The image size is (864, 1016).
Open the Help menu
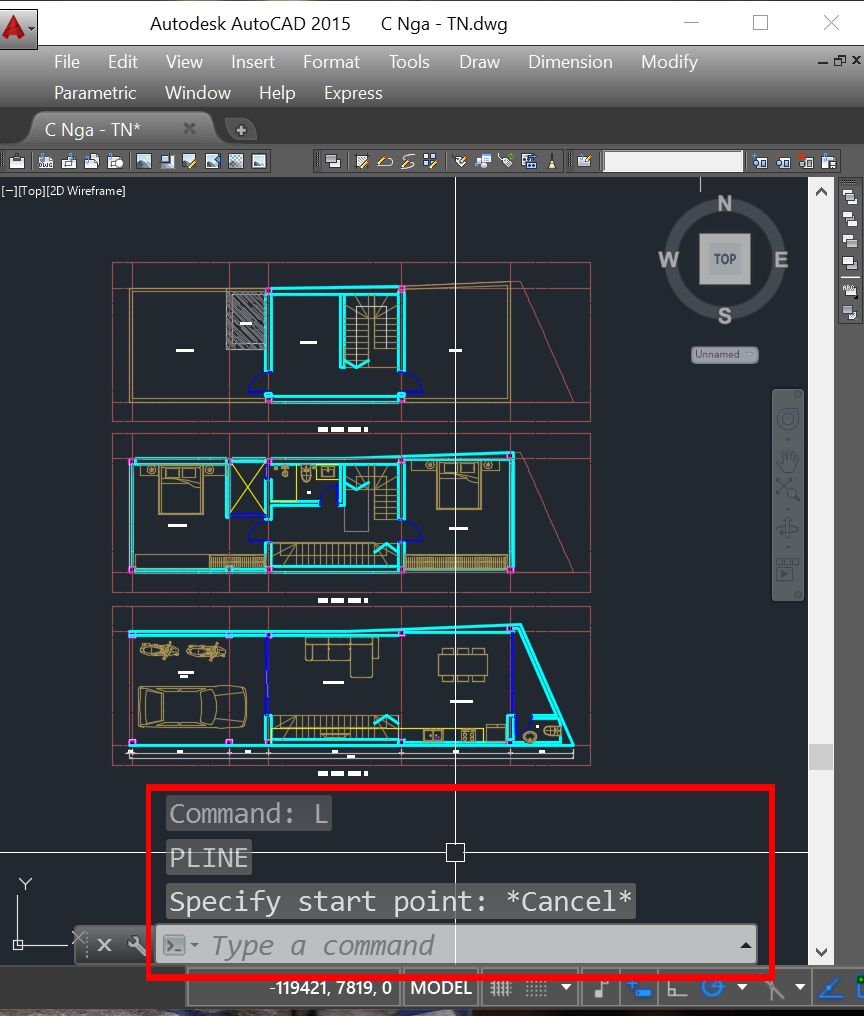[x=277, y=93]
